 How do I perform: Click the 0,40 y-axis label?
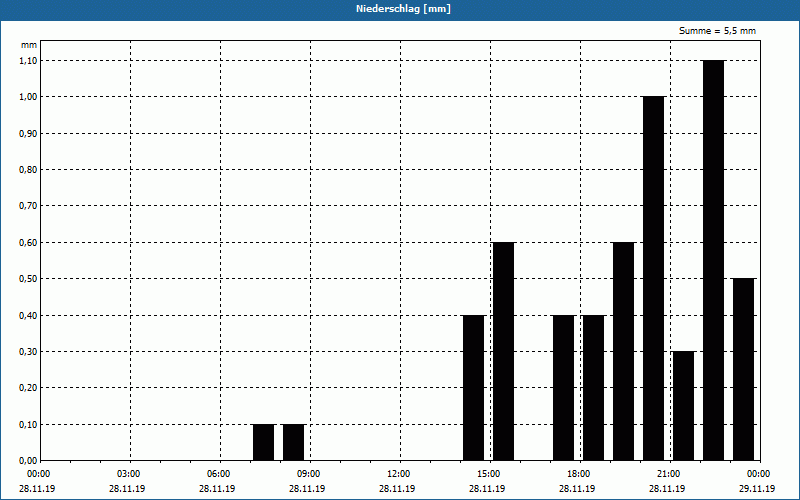pos(28,316)
